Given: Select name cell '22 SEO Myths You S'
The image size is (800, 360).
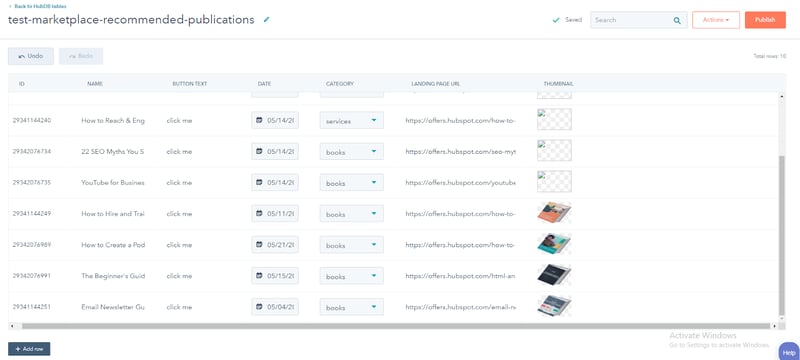Looking at the screenshot, I should click(113, 151).
